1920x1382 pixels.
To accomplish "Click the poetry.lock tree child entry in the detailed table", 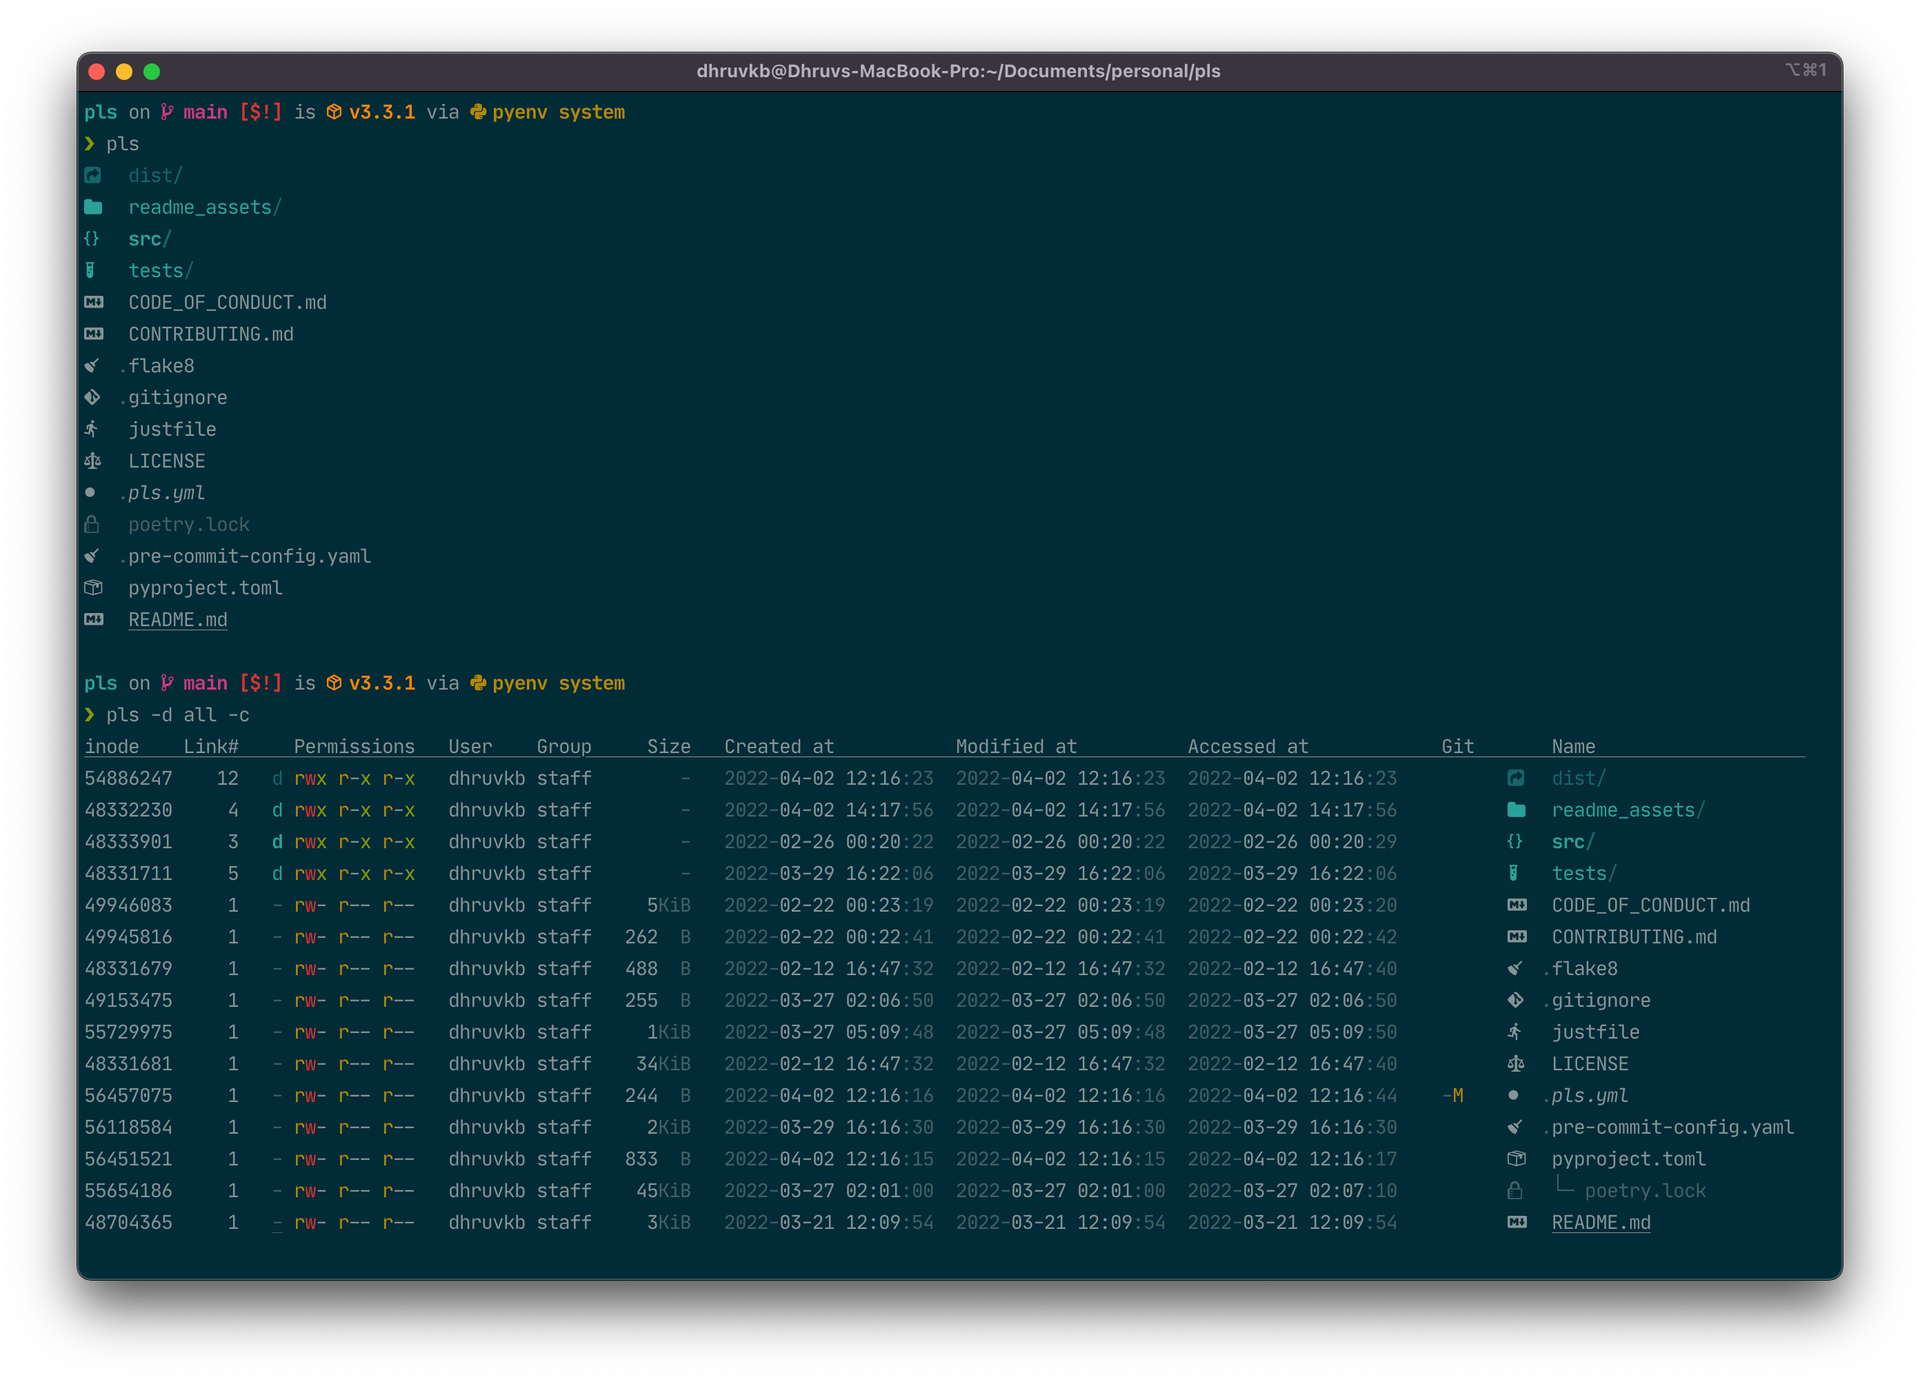I will click(1645, 1191).
